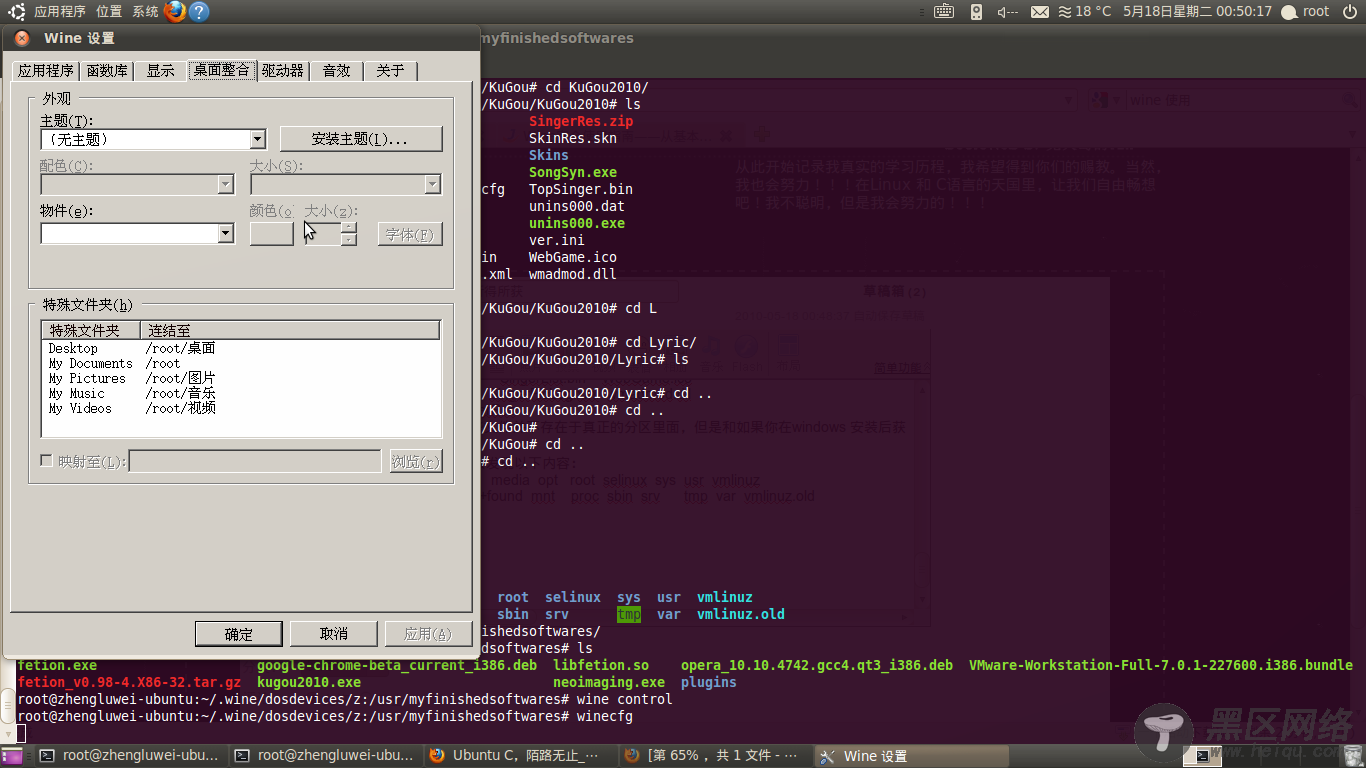The width and height of the screenshot is (1366, 768).
Task: Click the 特殊文件夹 column header
Action: pyautogui.click(x=90, y=330)
